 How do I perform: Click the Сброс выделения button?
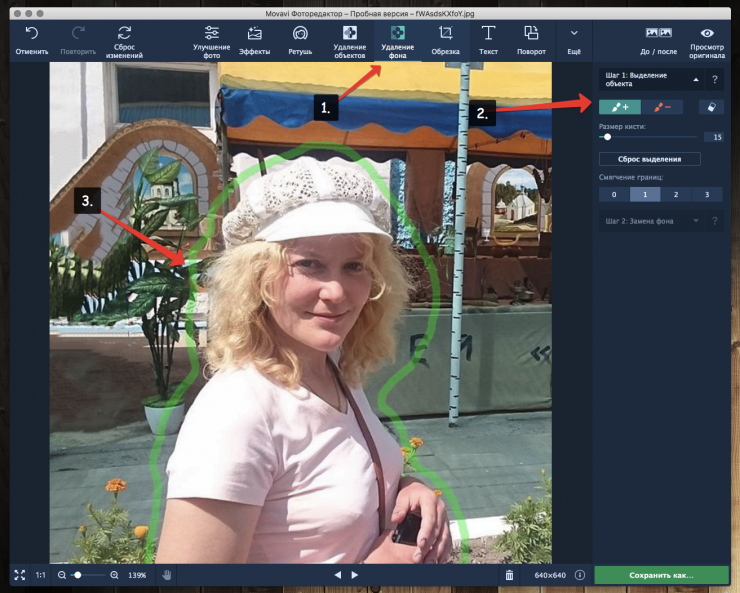pyautogui.click(x=649, y=159)
